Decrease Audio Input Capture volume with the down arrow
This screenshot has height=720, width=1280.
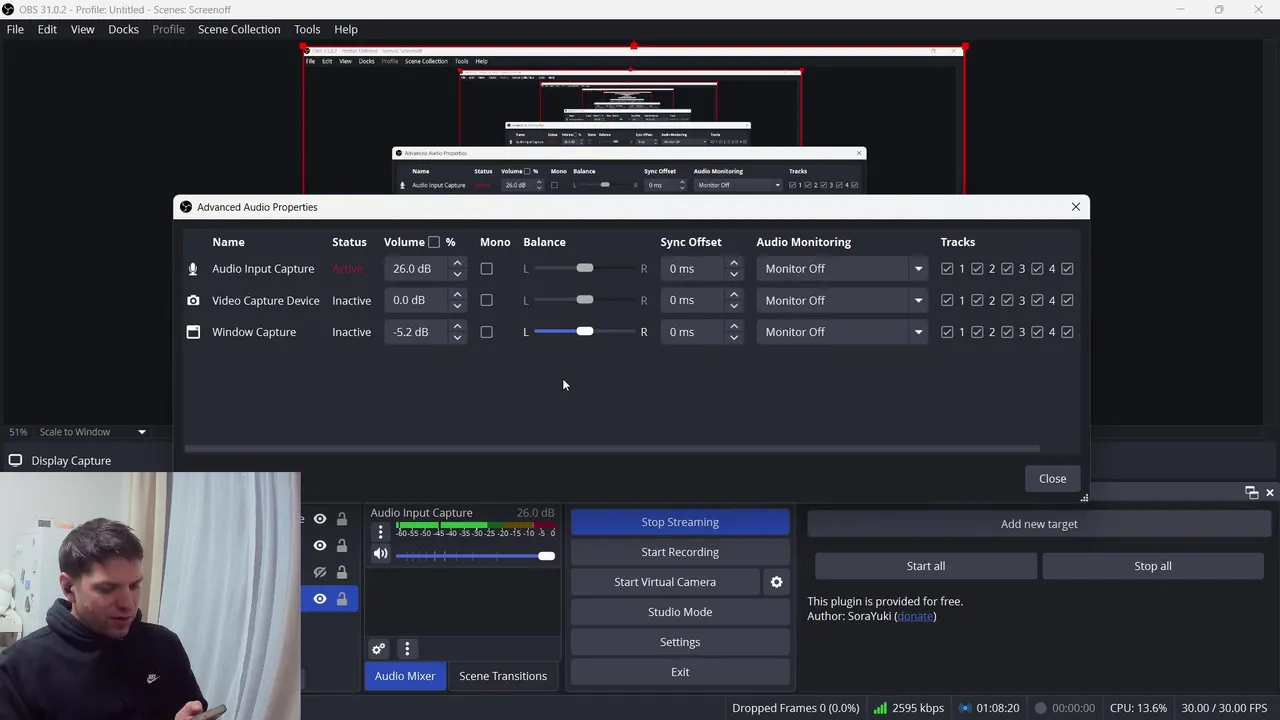457,274
